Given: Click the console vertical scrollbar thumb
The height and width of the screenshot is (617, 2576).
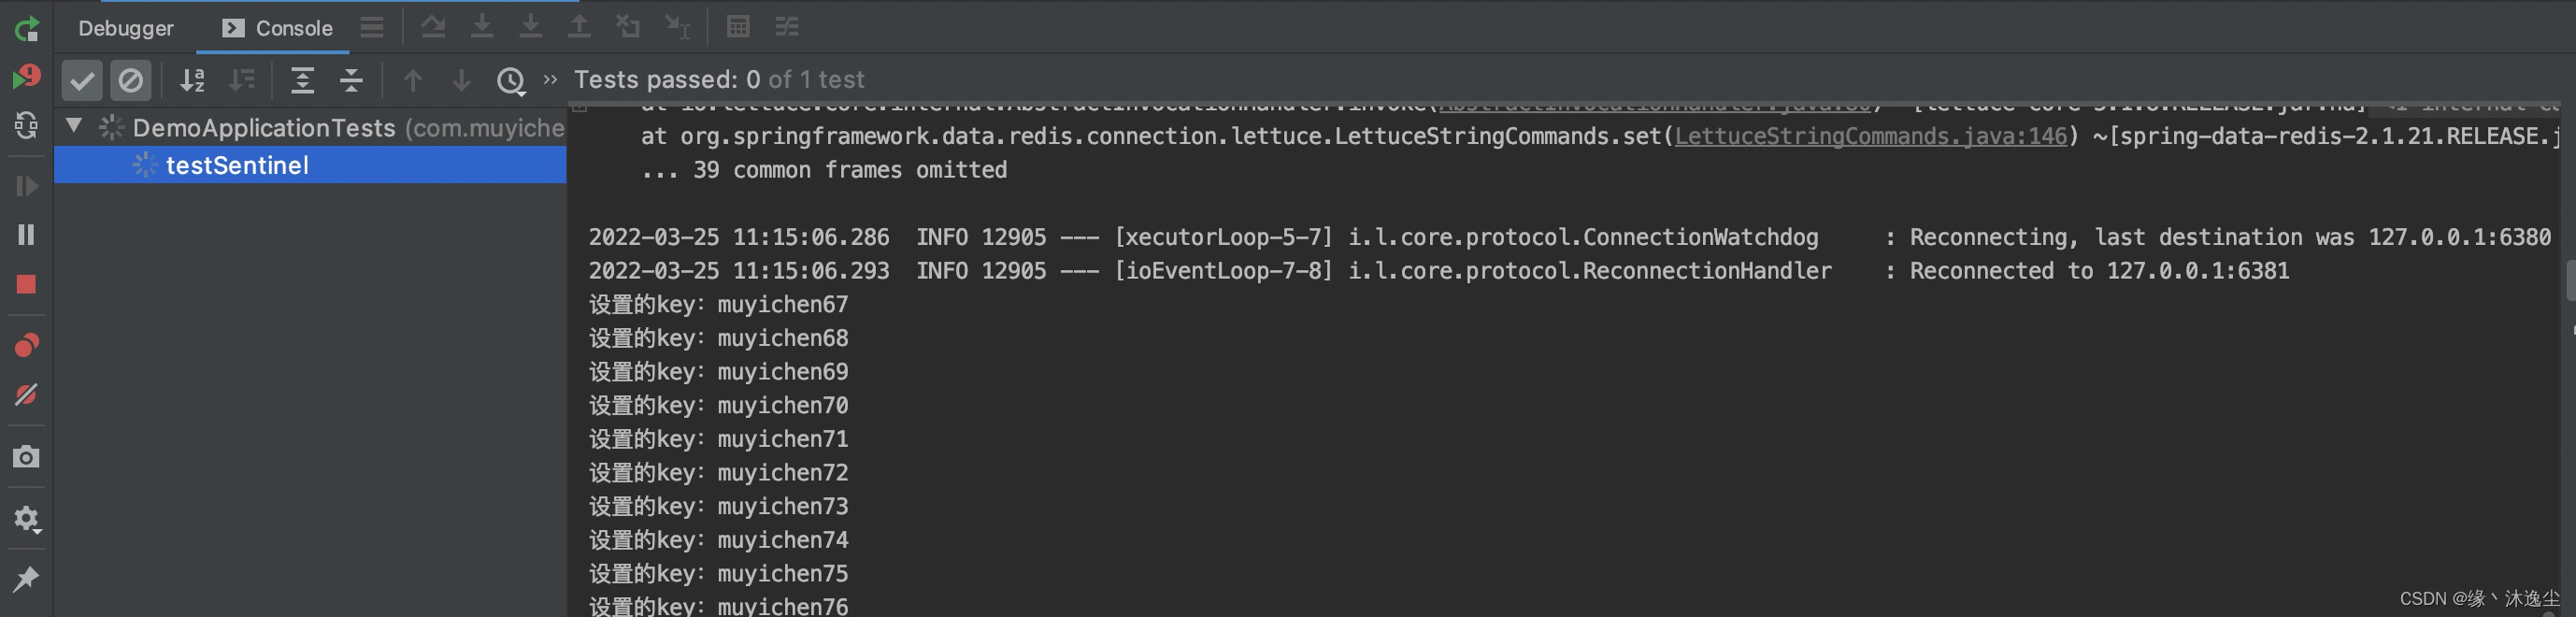Looking at the screenshot, I should [x=2570, y=280].
